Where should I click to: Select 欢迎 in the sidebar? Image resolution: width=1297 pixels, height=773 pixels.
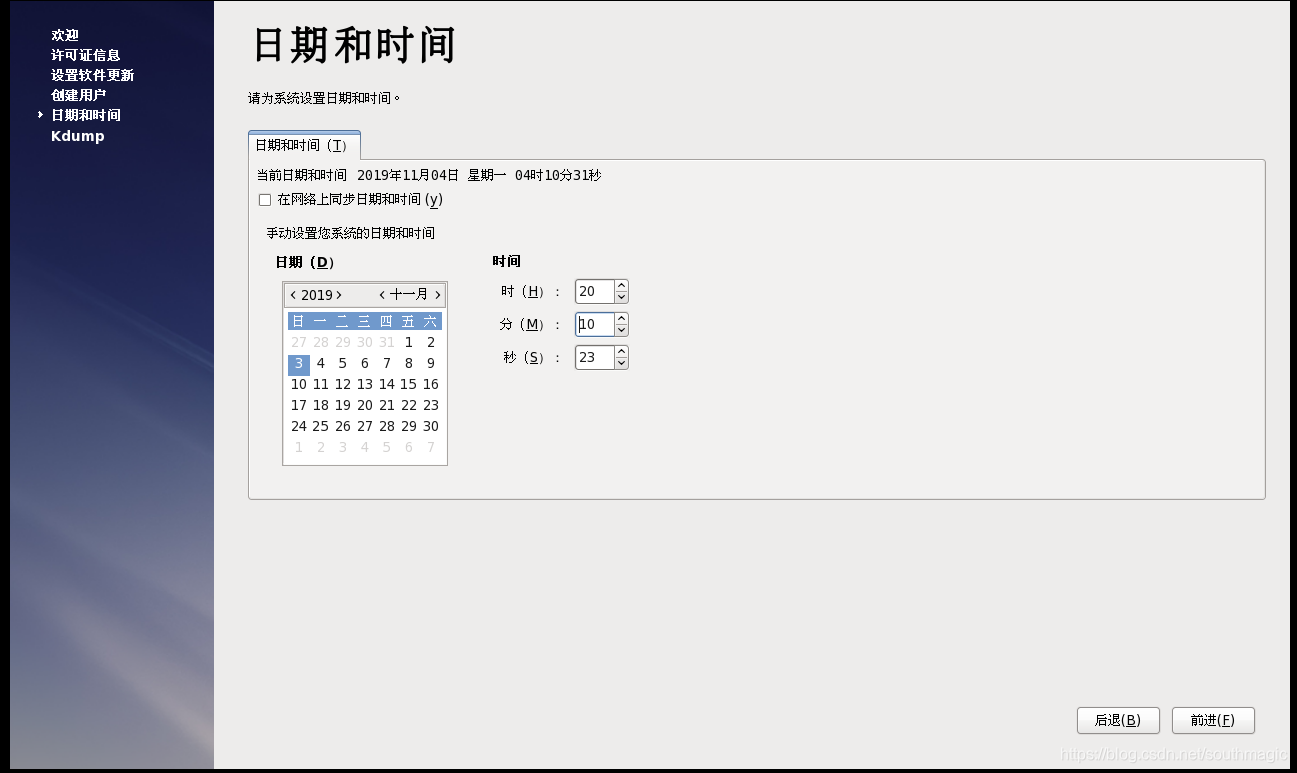[65, 35]
